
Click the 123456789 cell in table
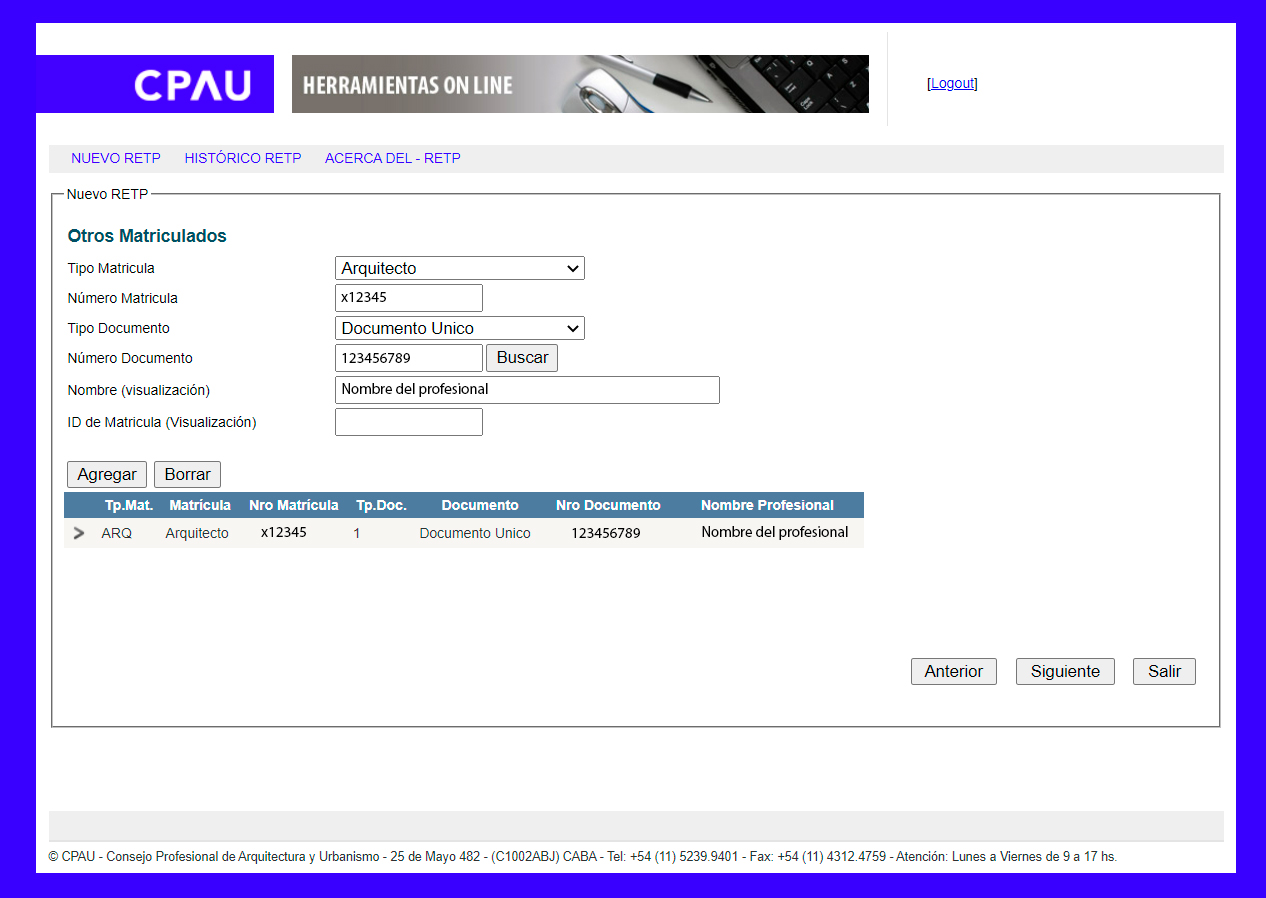click(x=606, y=533)
